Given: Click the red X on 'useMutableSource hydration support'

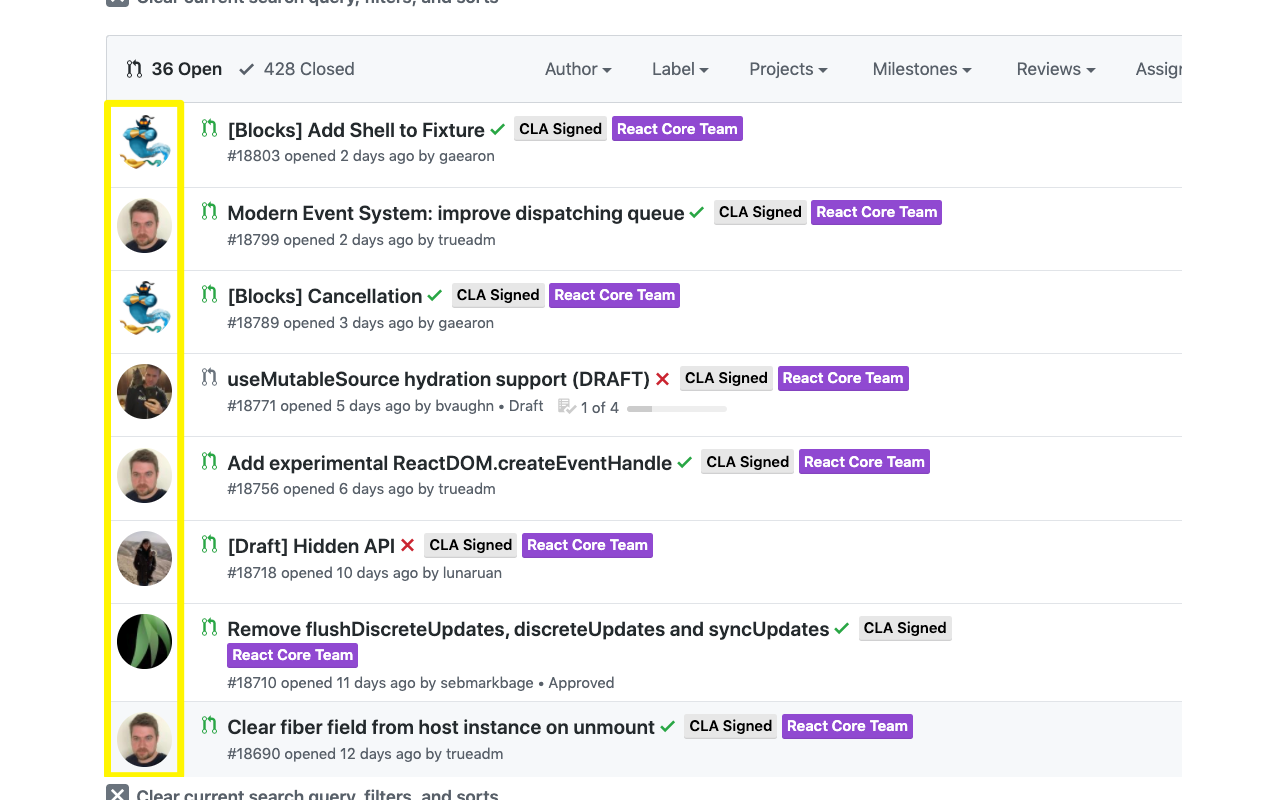Looking at the screenshot, I should tap(662, 379).
